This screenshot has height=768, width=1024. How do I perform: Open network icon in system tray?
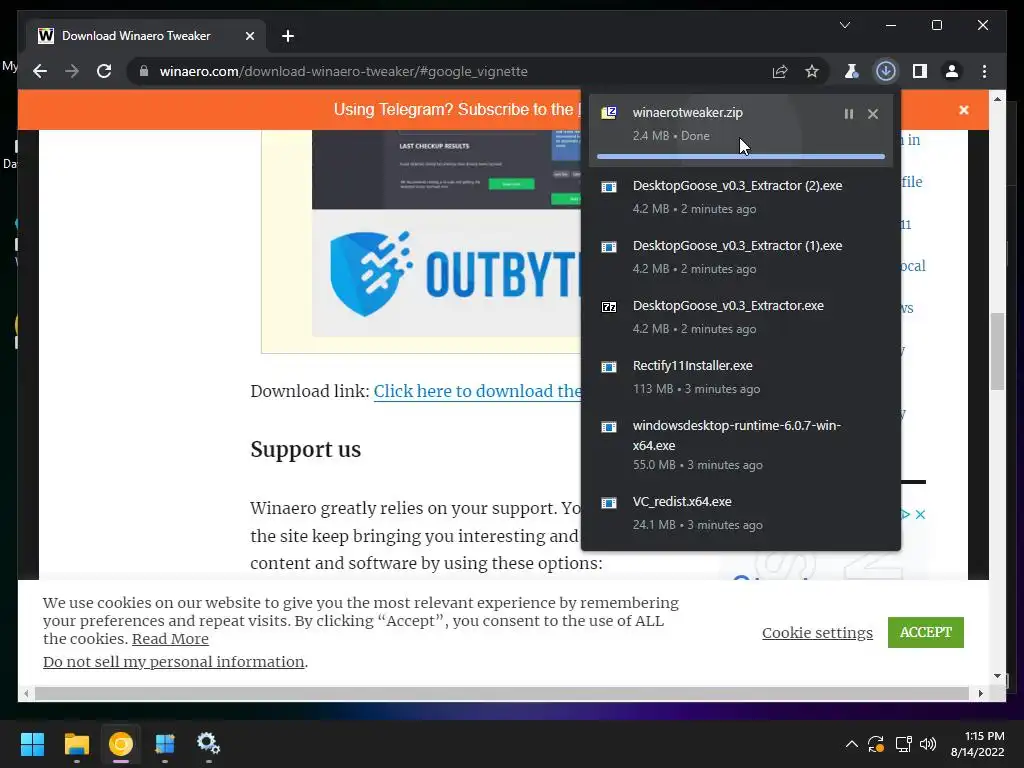(x=904, y=744)
